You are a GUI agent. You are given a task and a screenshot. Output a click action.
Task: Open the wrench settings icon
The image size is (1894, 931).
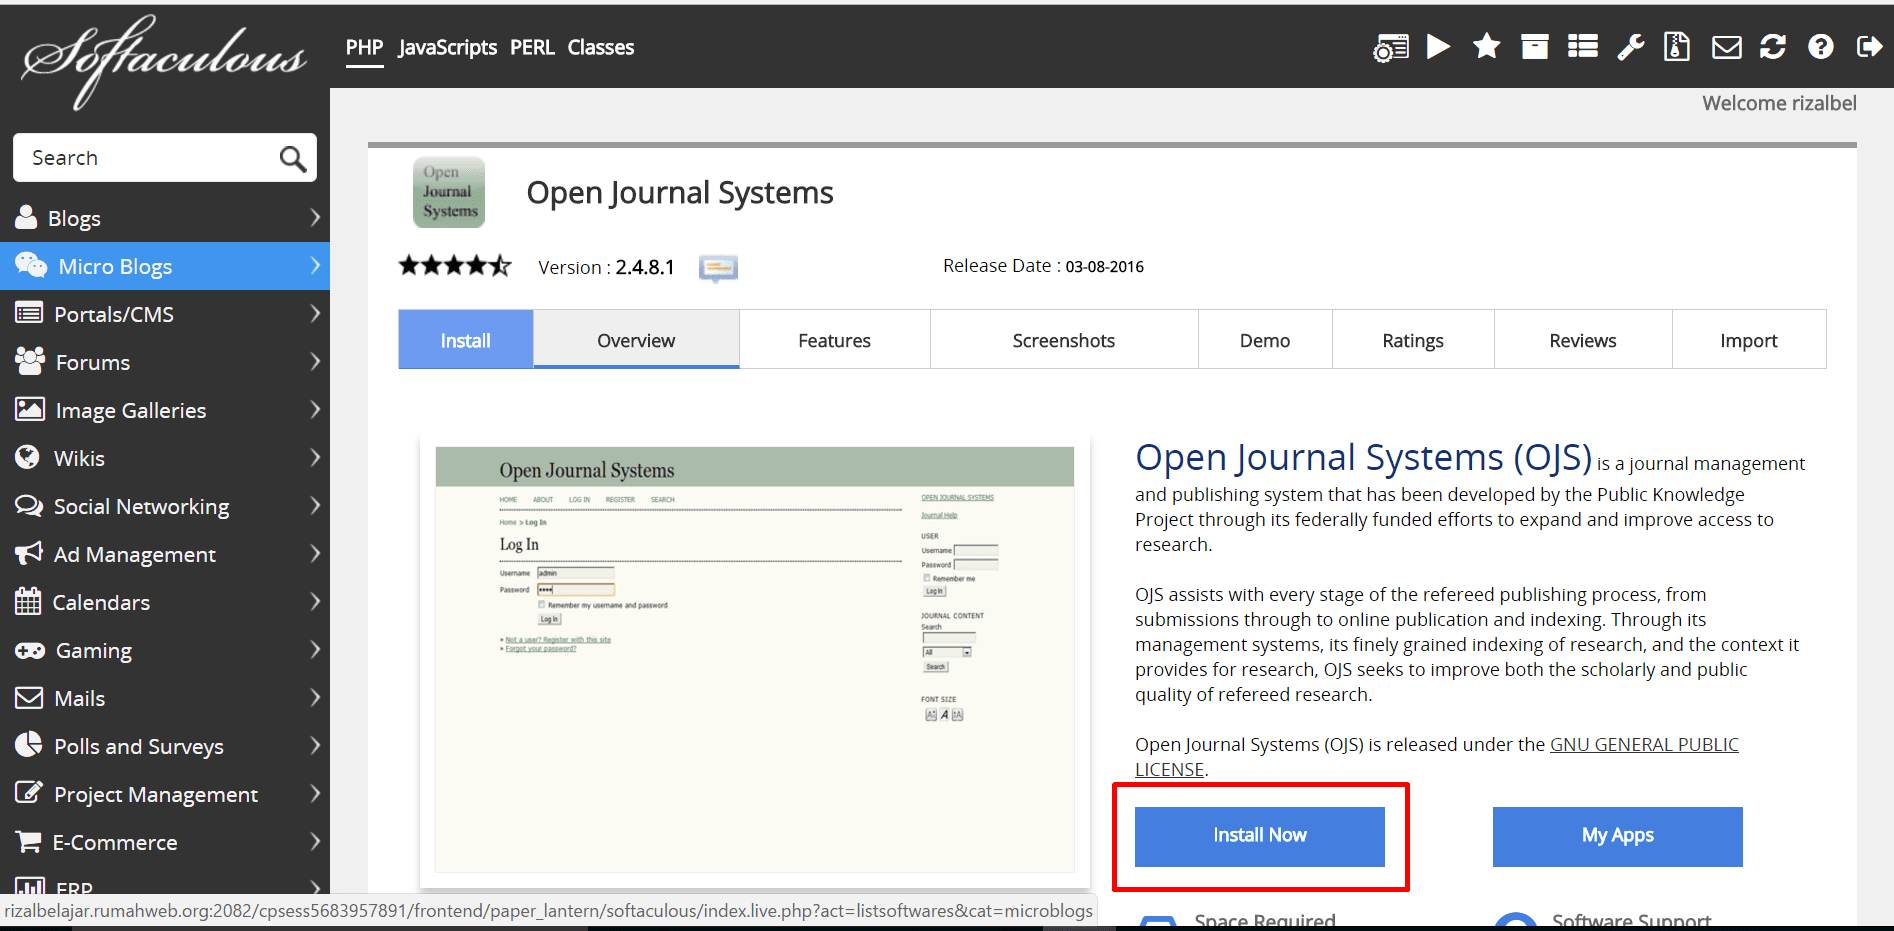pyautogui.click(x=1631, y=47)
